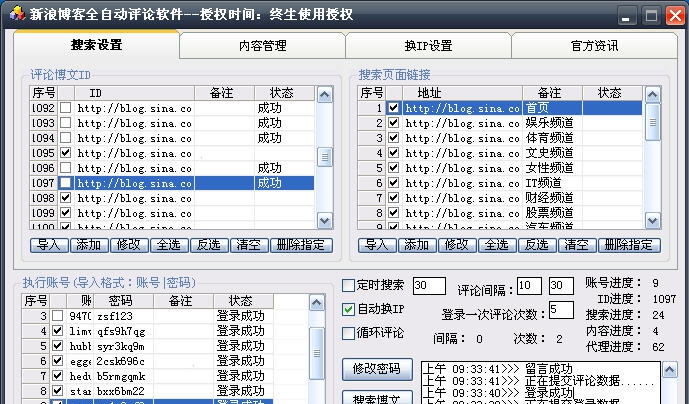This screenshot has width=689, height=404.
Task: Enable 定时搜索 checkbox
Action: (348, 285)
